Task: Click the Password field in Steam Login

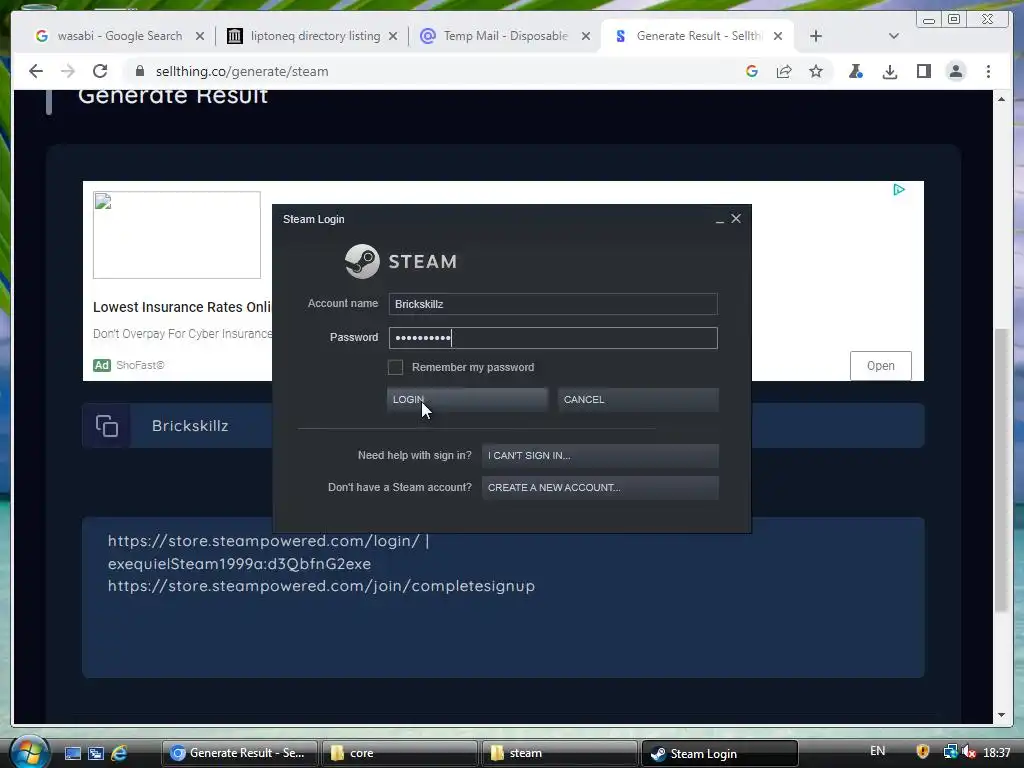Action: click(553, 338)
